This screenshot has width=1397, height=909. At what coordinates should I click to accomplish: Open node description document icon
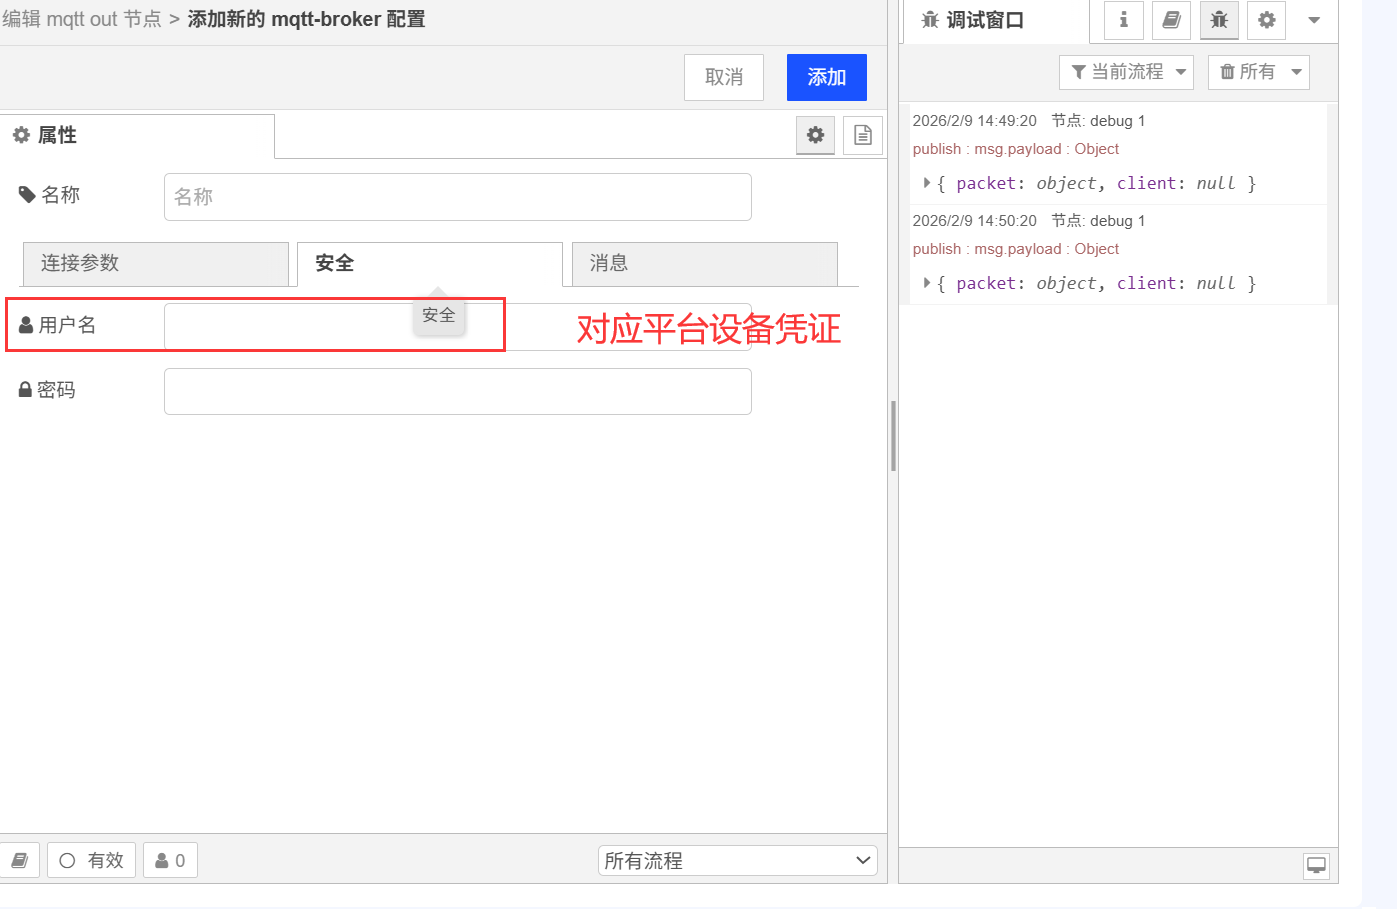point(863,135)
